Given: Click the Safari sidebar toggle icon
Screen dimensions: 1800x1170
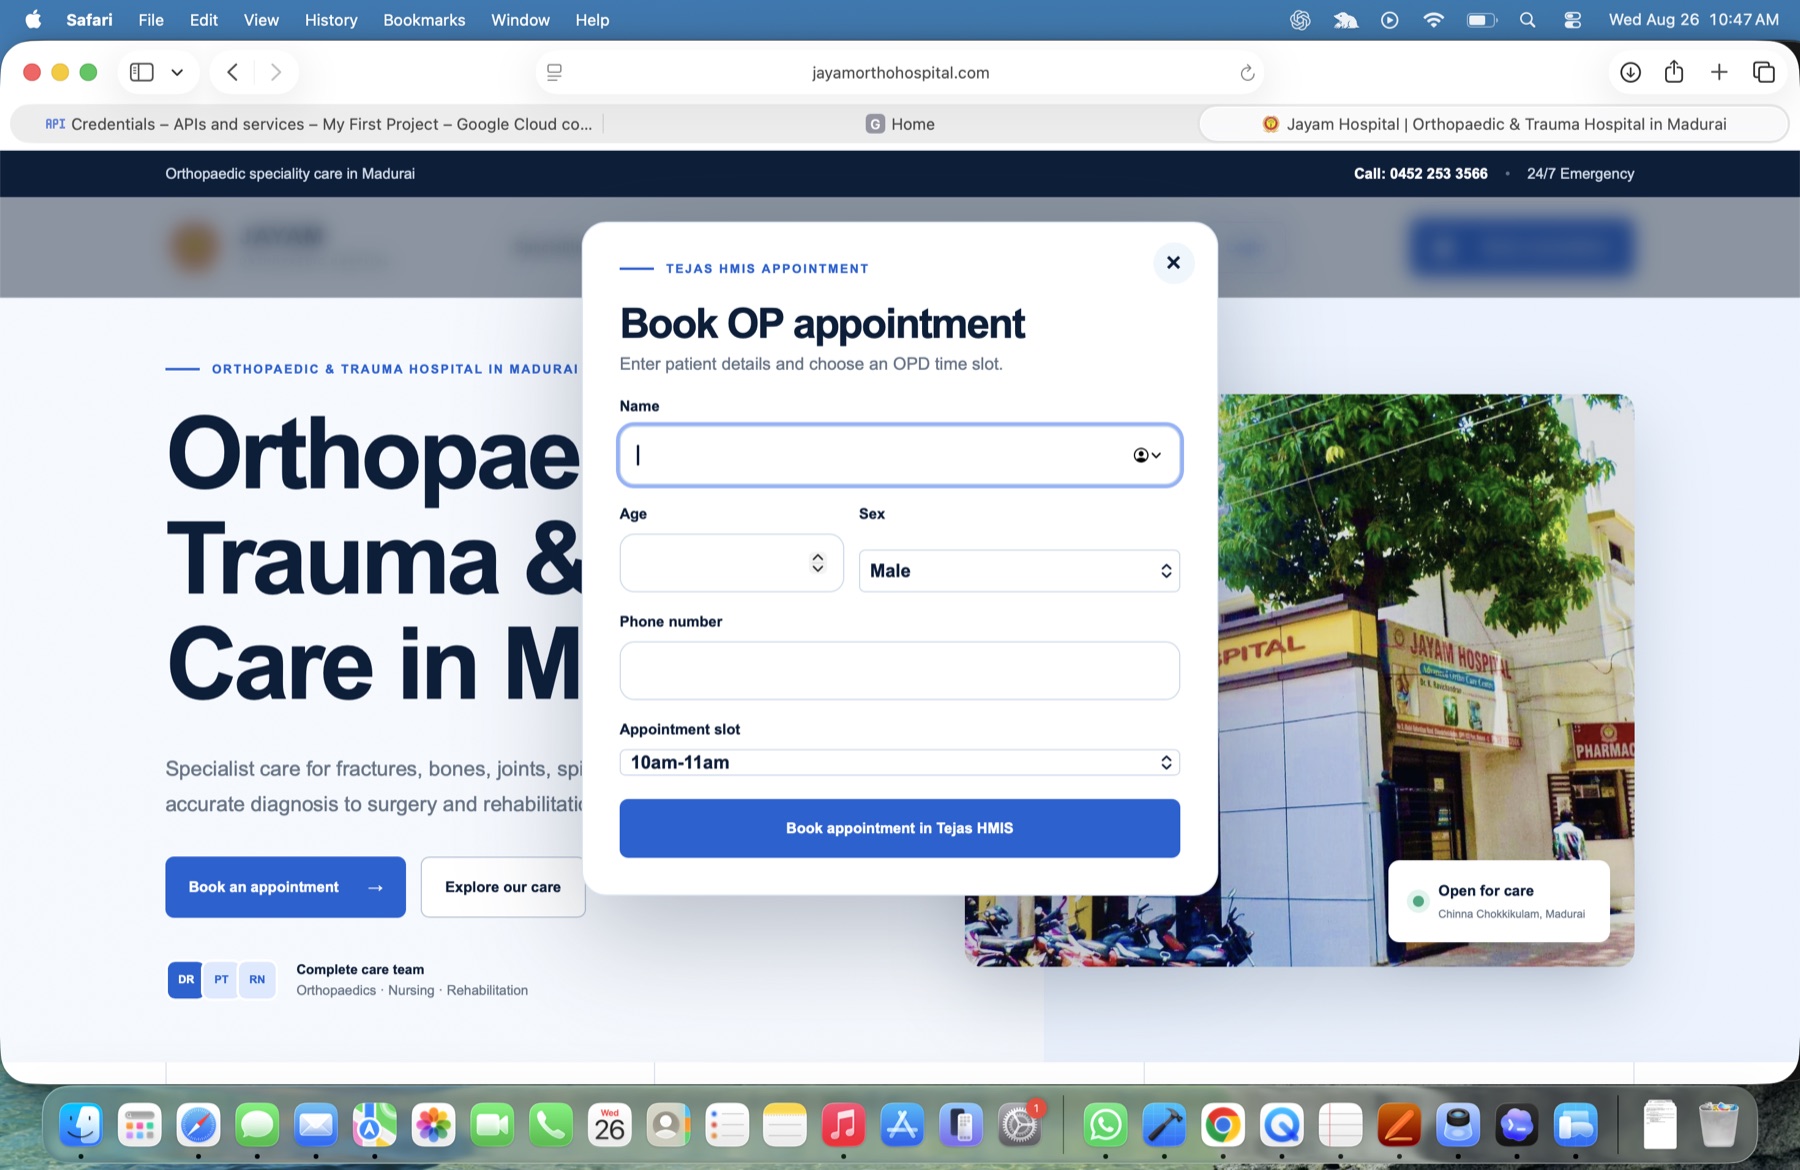Looking at the screenshot, I should [x=142, y=72].
